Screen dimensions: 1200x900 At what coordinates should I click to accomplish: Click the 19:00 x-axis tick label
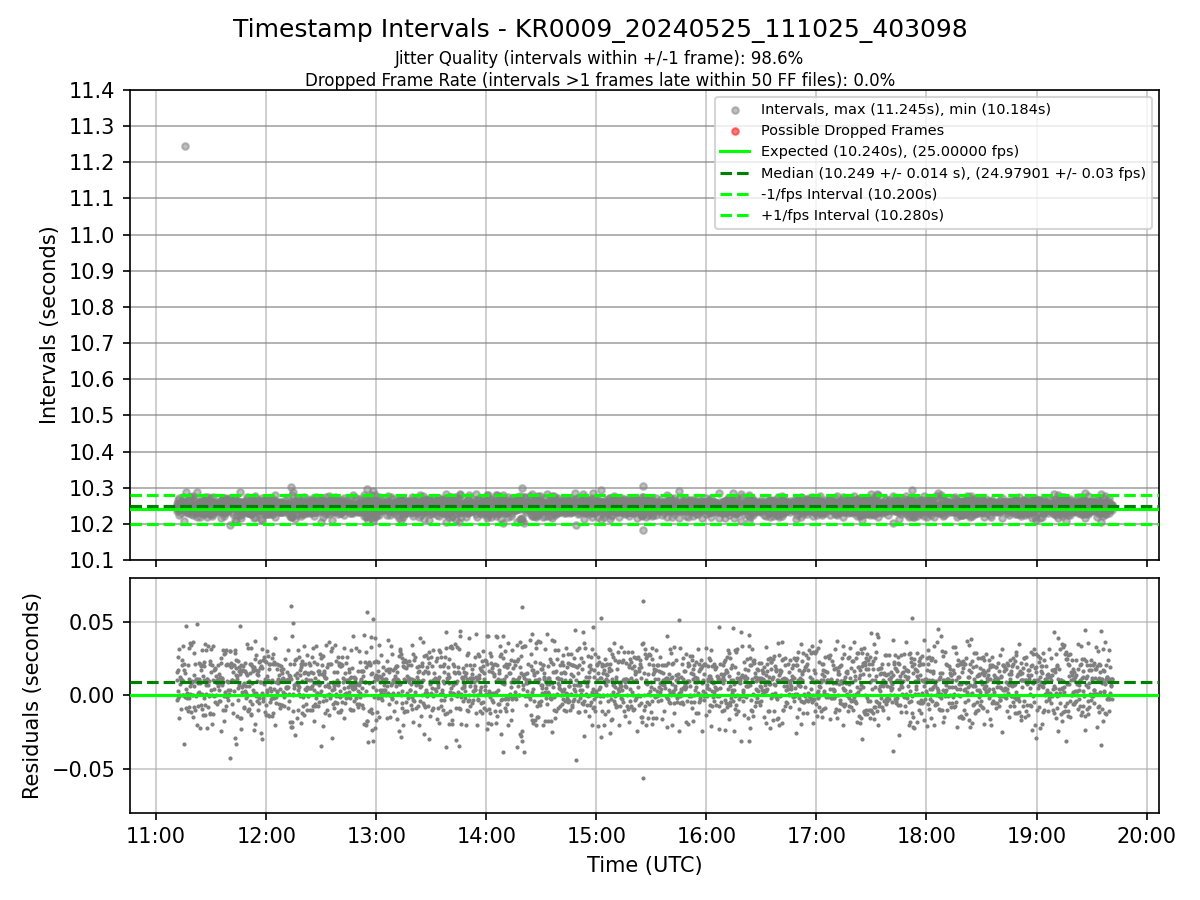[1035, 834]
